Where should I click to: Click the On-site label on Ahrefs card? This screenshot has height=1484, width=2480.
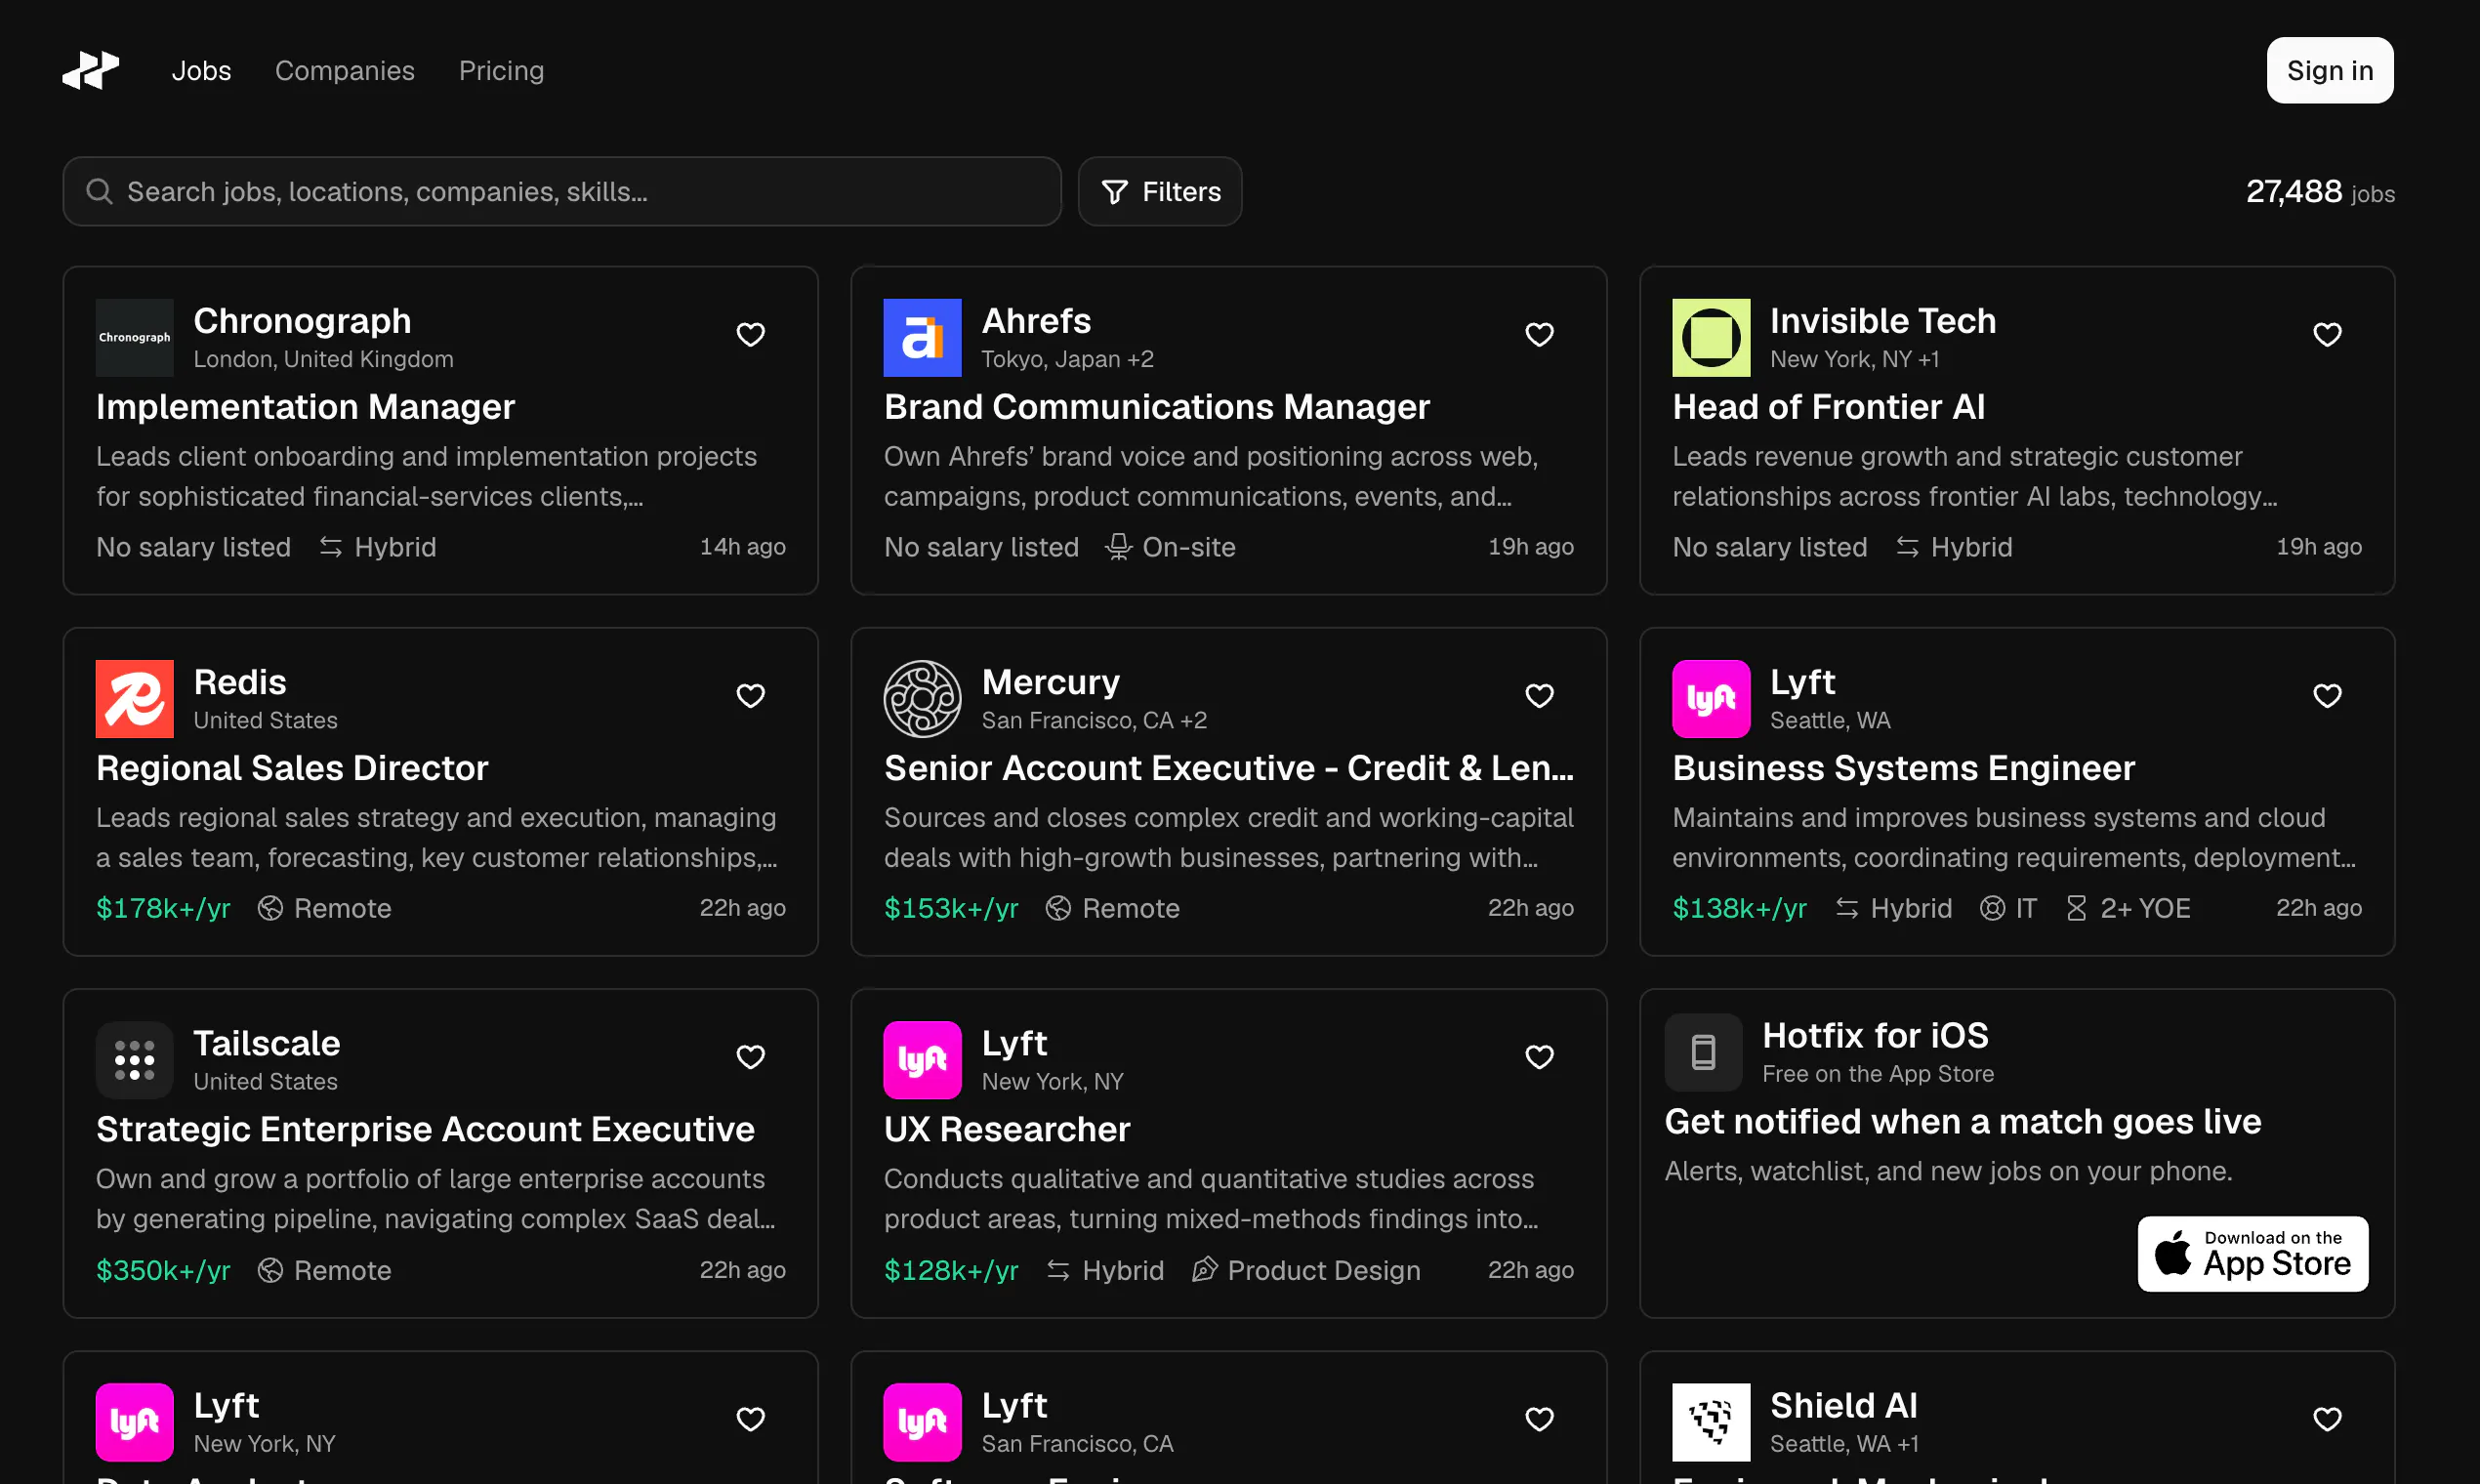(x=1171, y=547)
